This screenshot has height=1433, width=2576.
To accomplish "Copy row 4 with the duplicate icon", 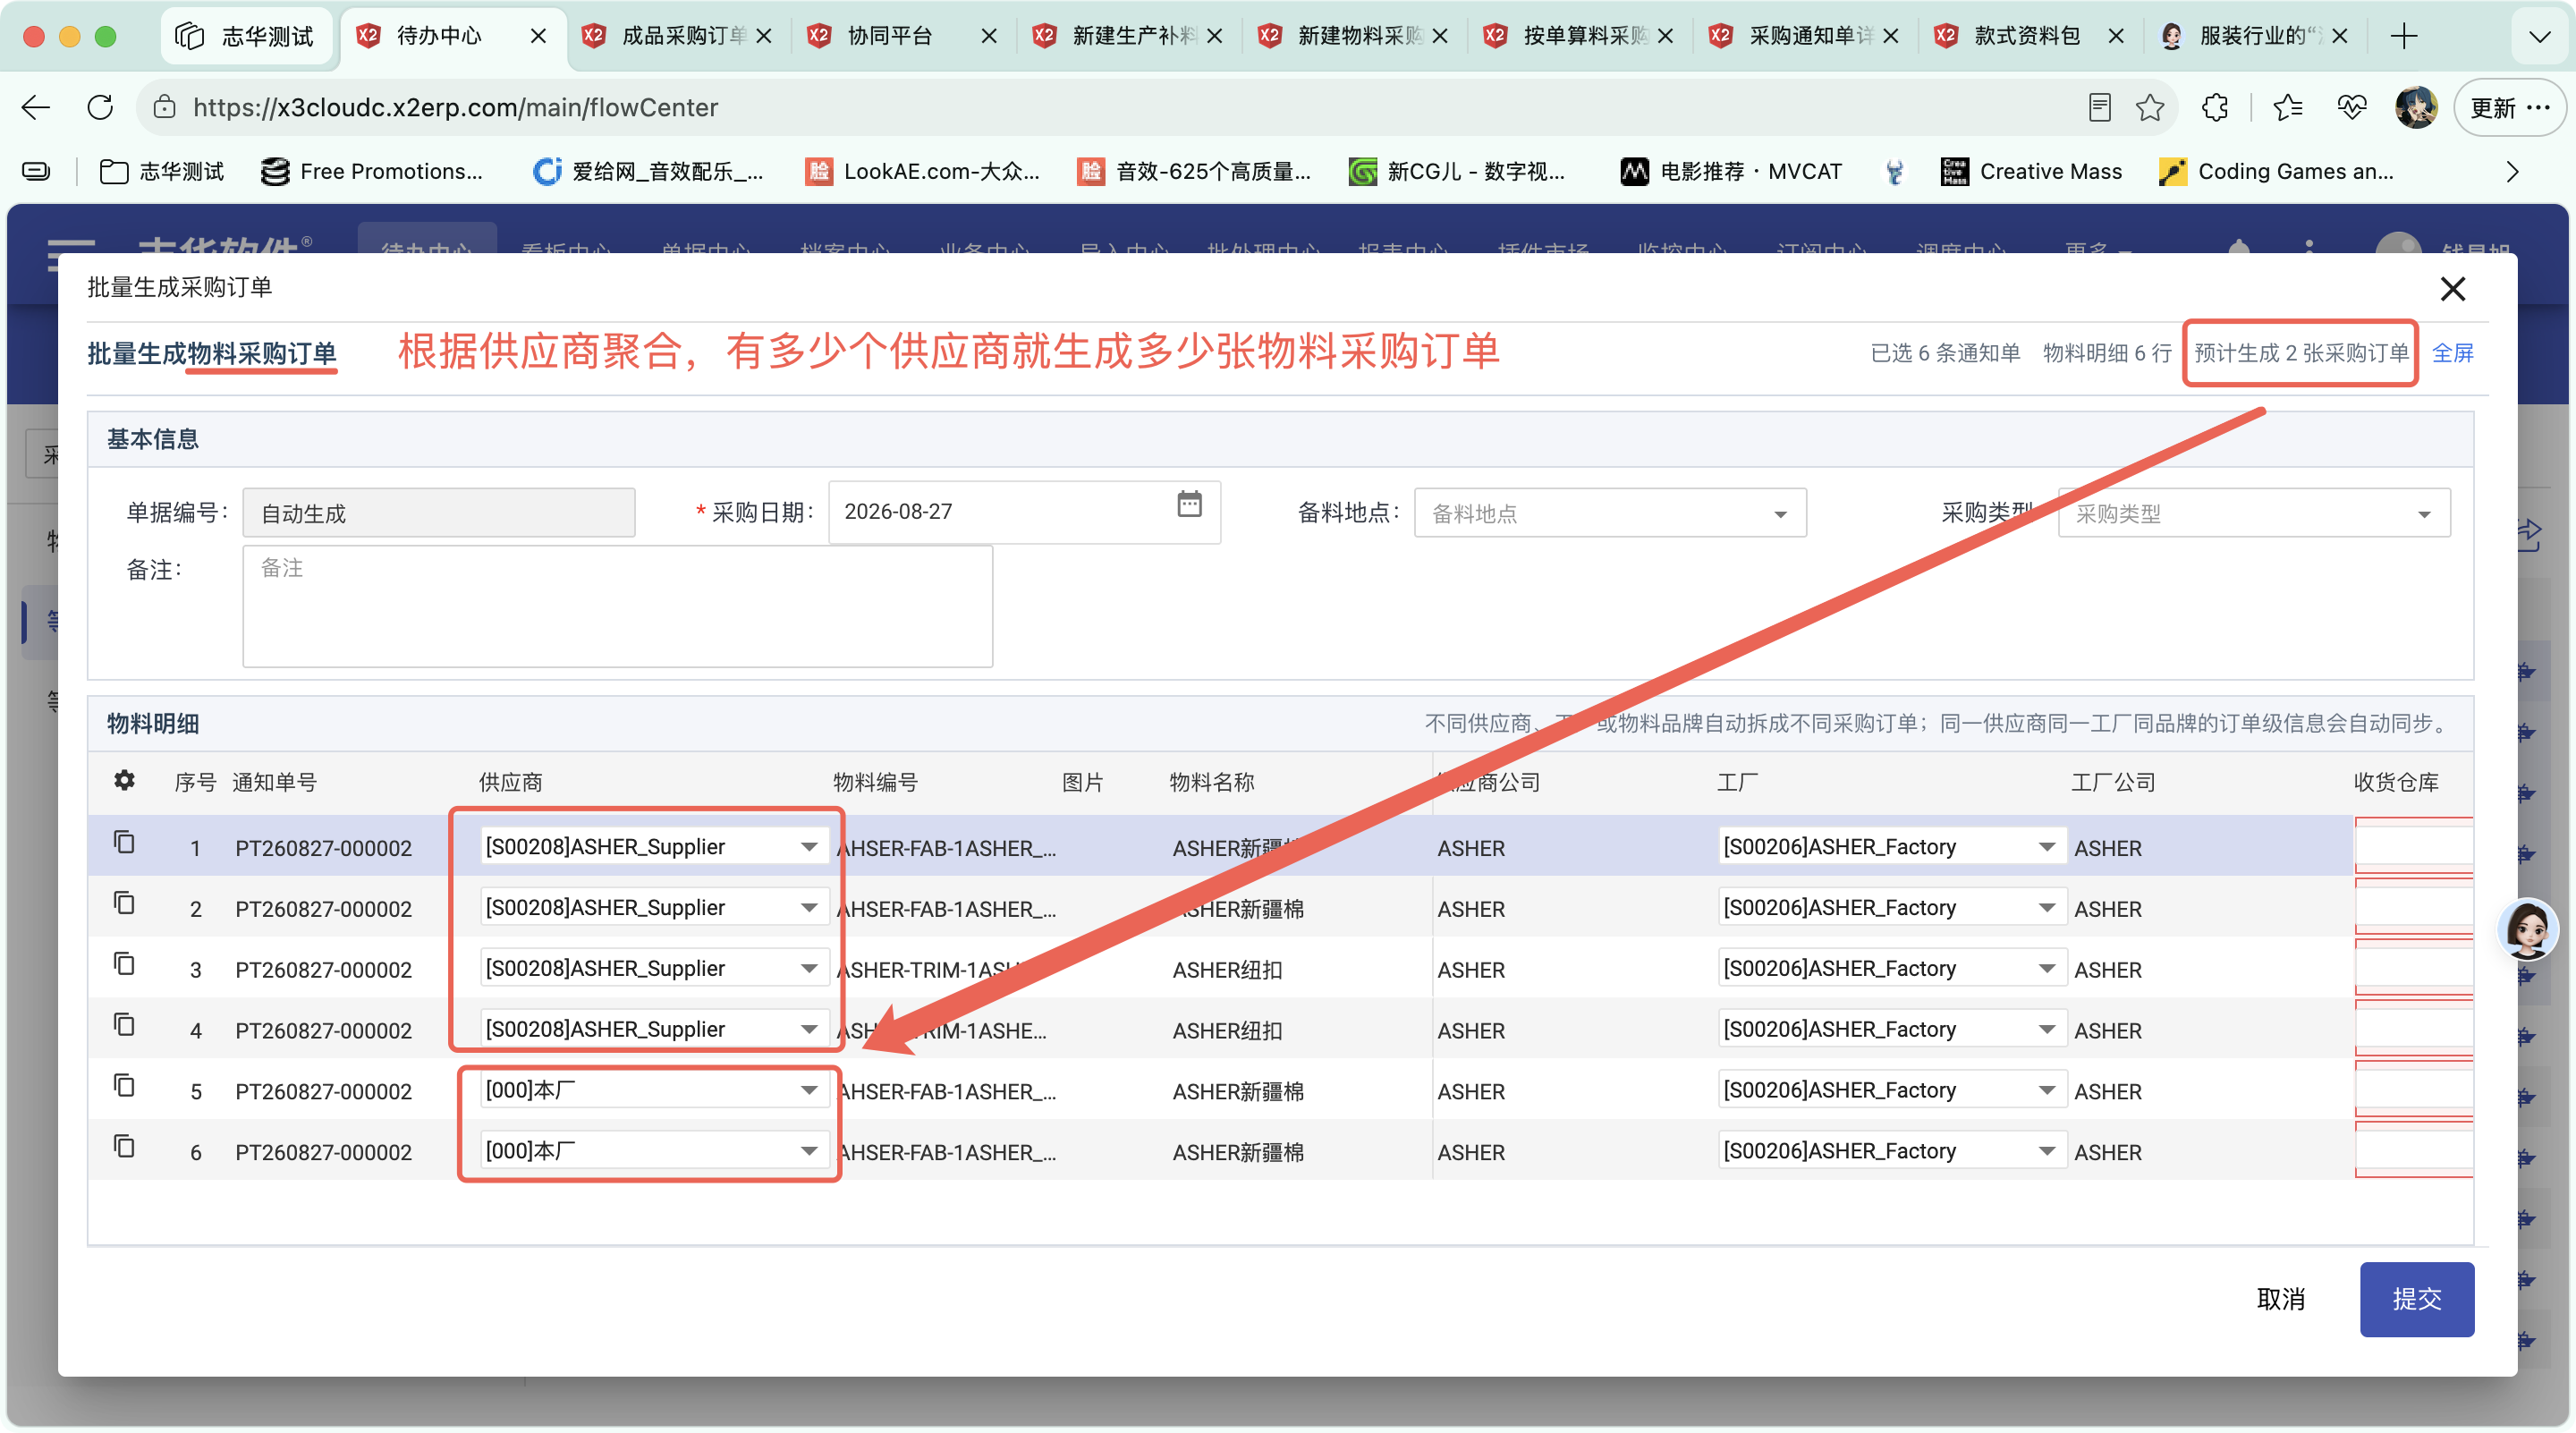I will click(124, 1026).
